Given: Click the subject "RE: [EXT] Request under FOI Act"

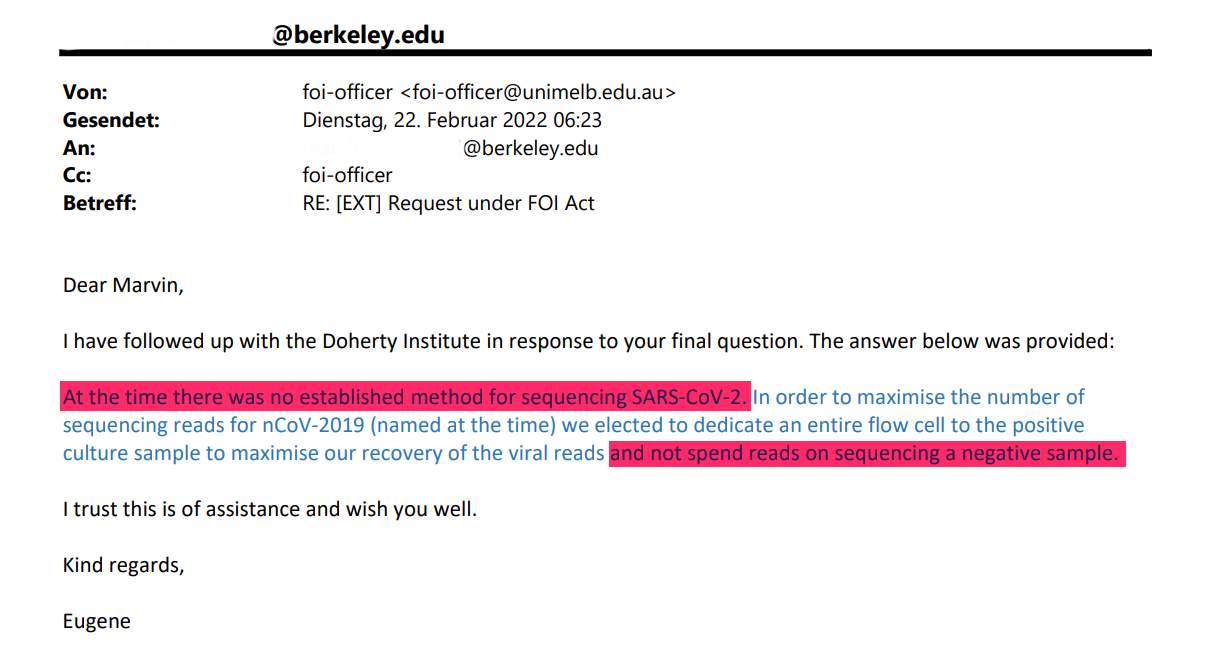Looking at the screenshot, I should tap(448, 204).
